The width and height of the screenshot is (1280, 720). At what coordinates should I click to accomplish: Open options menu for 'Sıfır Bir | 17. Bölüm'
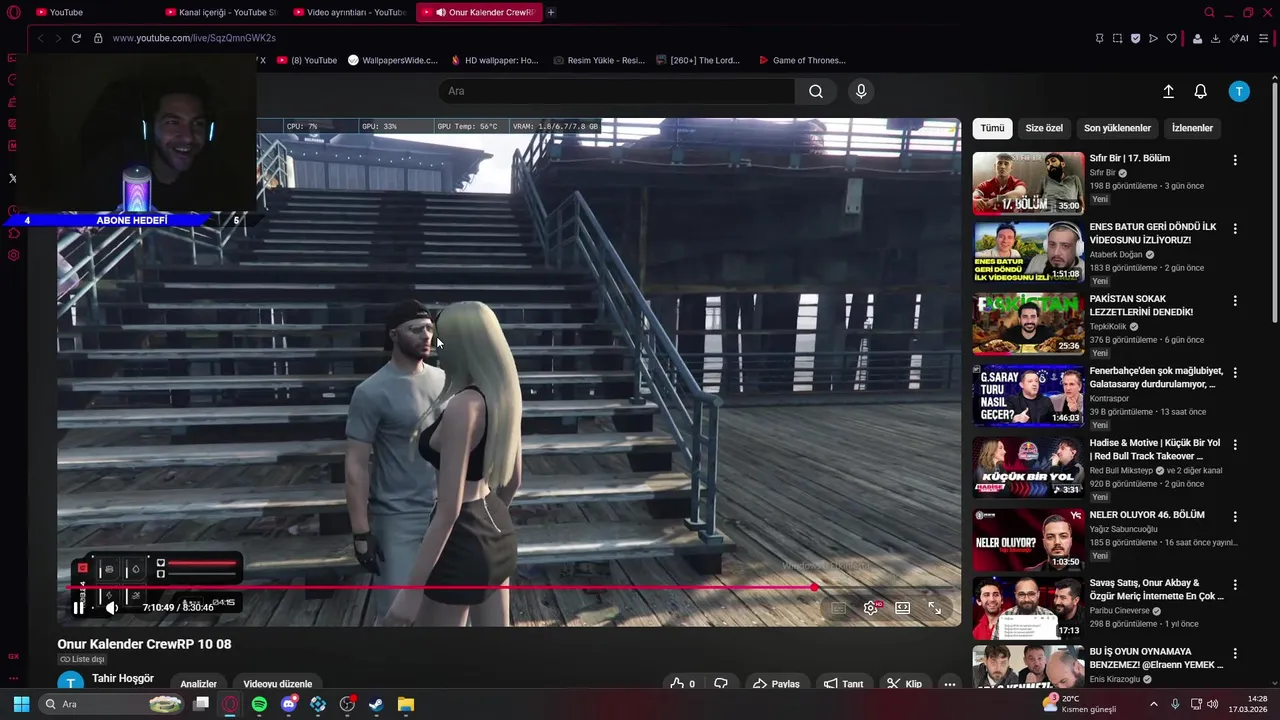point(1235,160)
